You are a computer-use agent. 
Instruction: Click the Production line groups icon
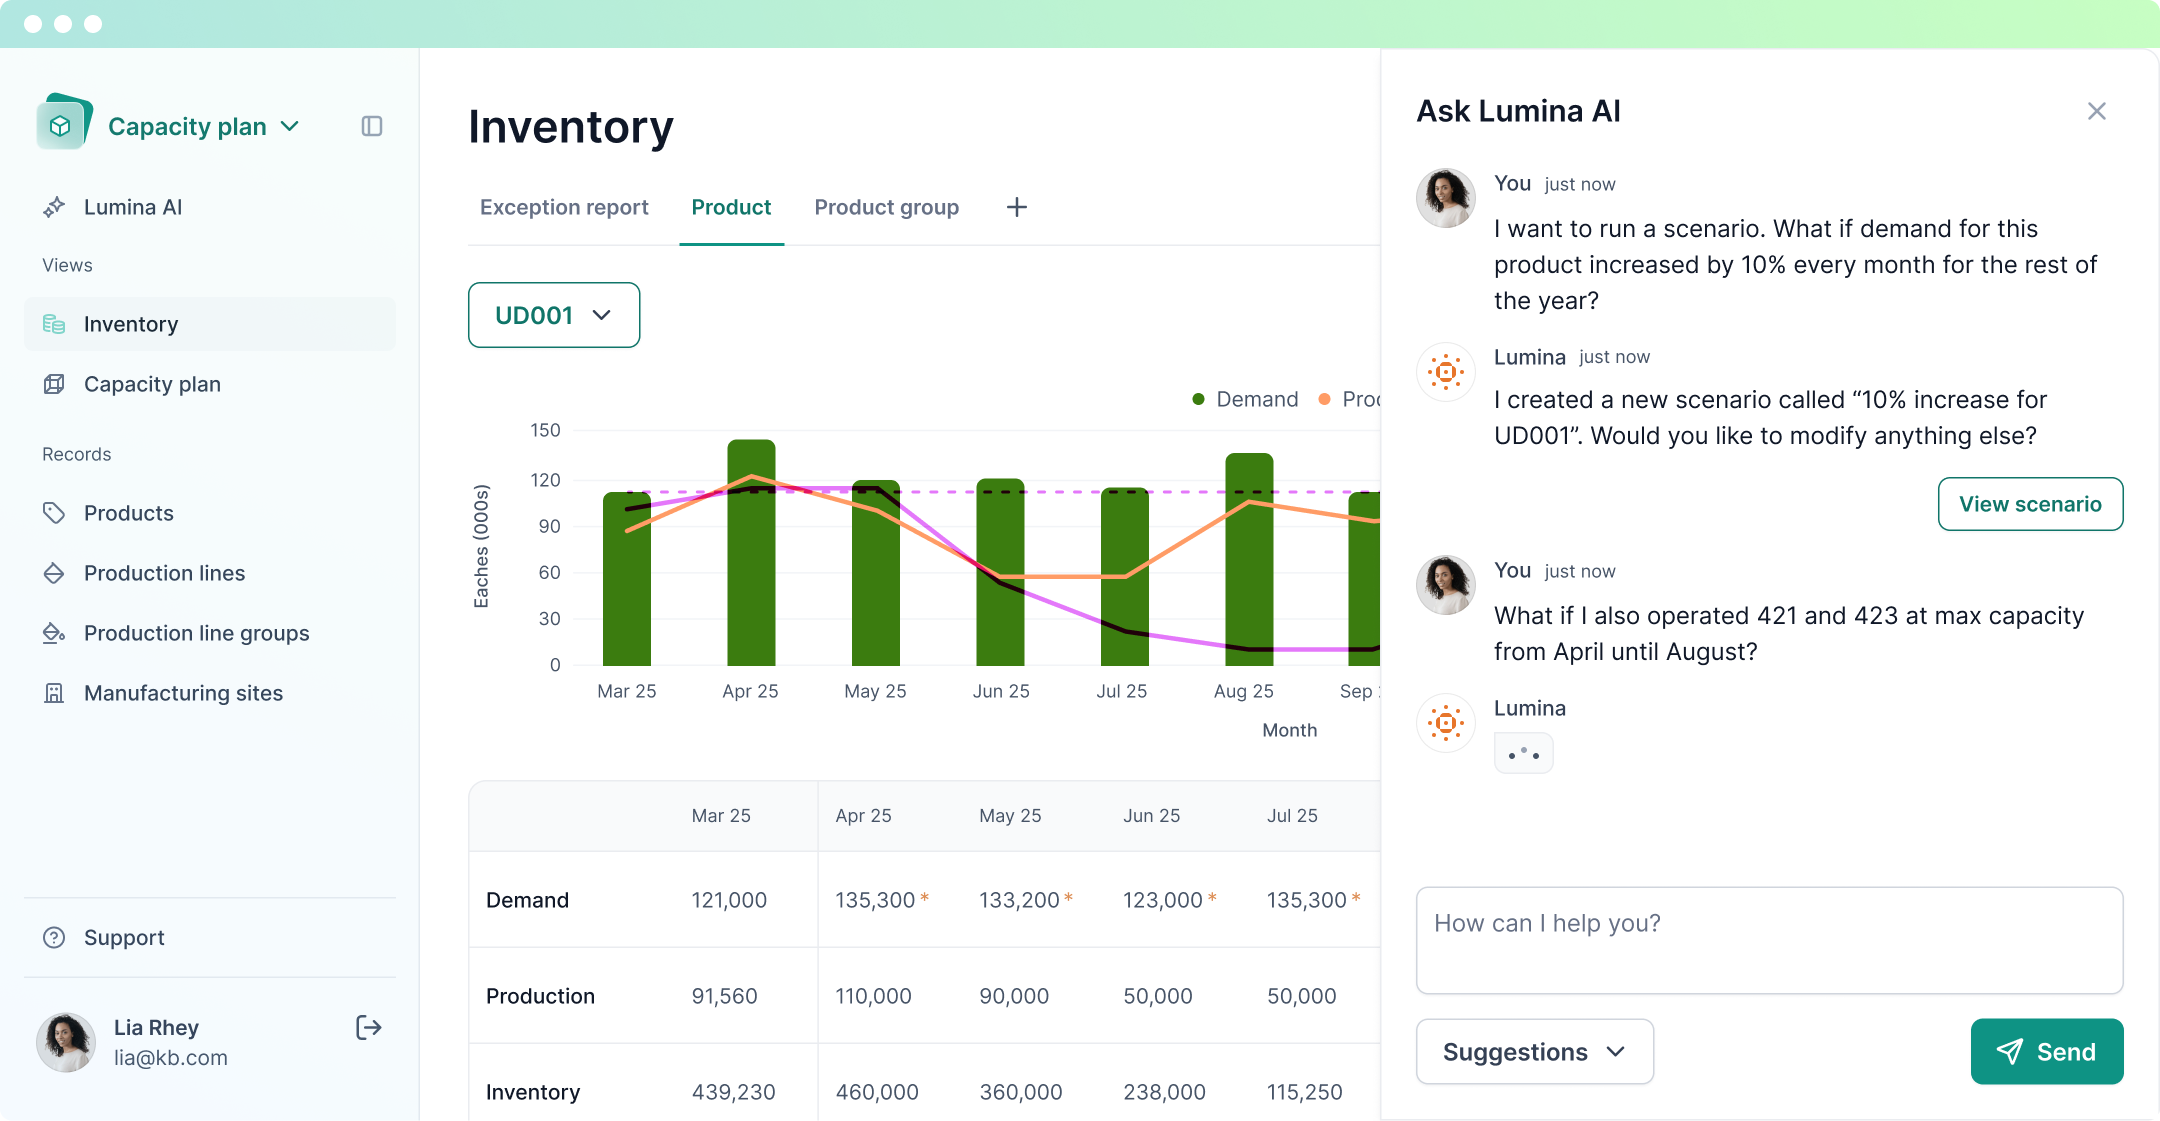(54, 633)
